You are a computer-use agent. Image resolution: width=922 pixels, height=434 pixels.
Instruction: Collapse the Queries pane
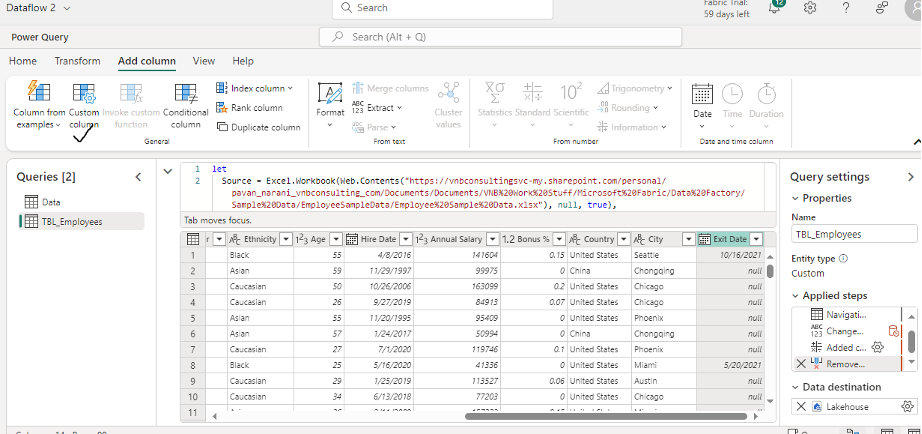138,177
